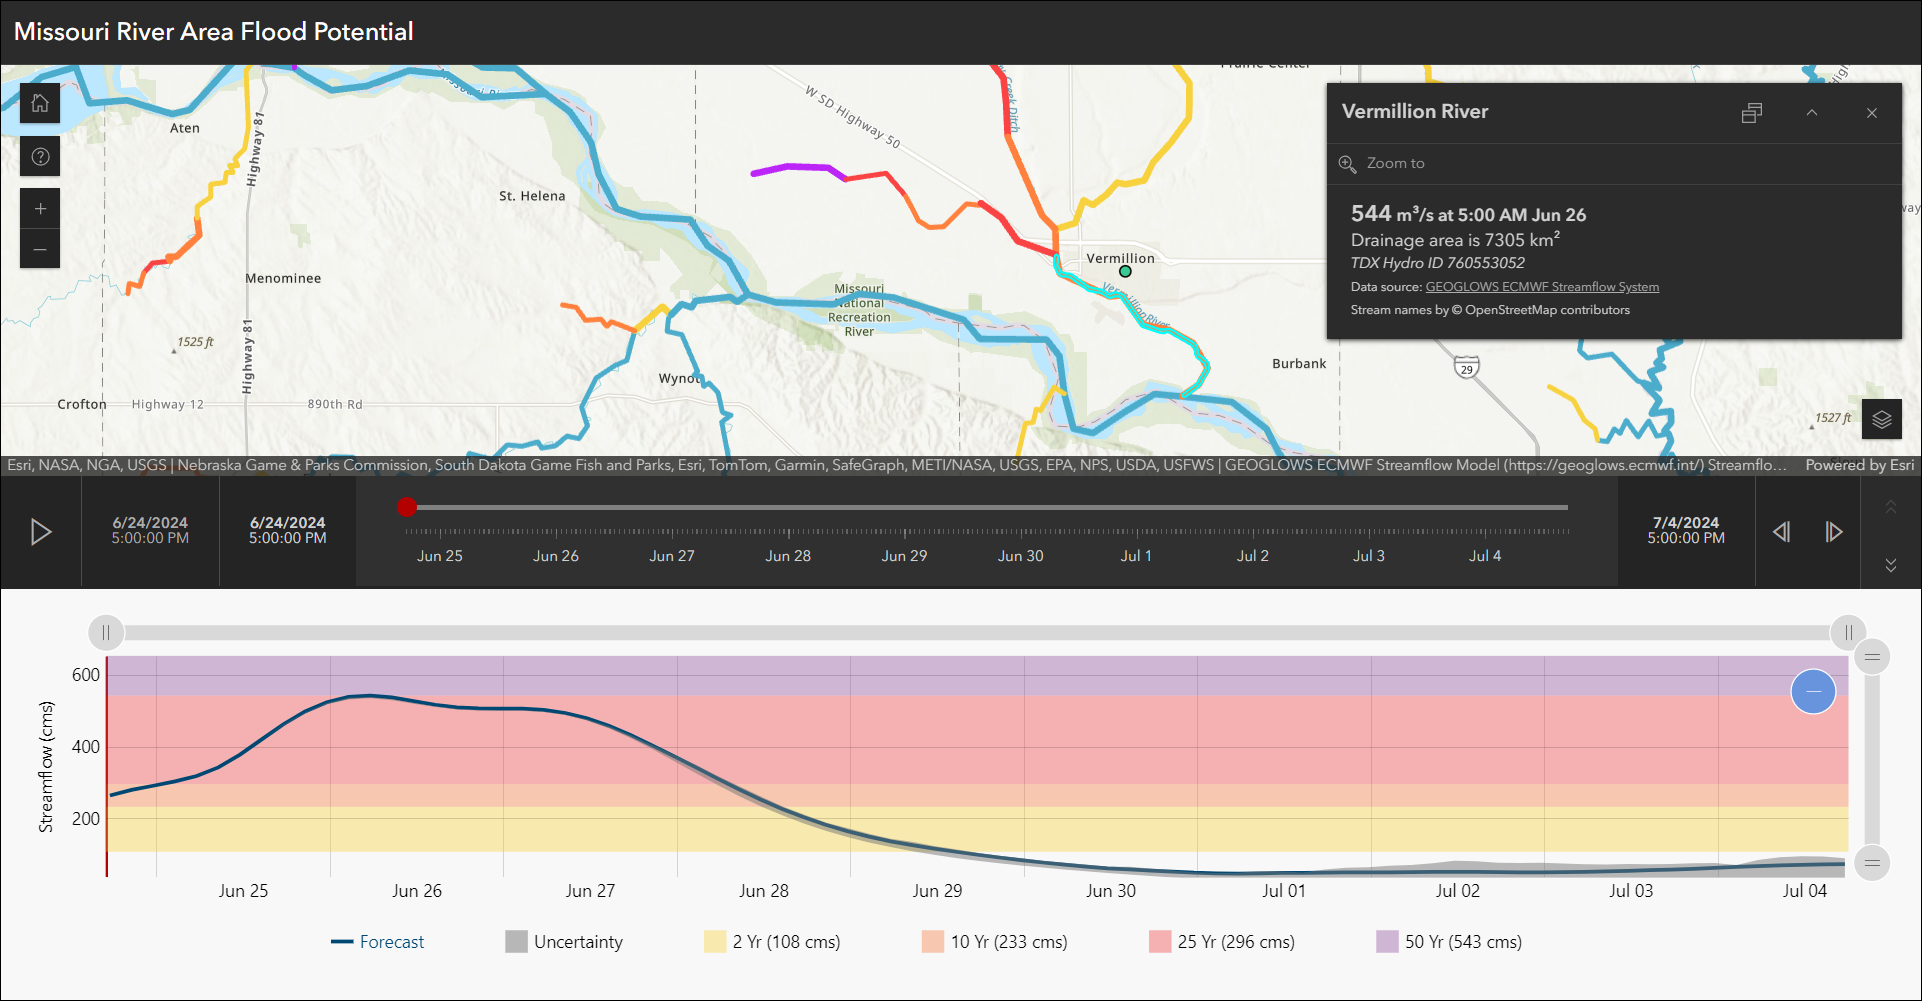This screenshot has height=1001, width=1922.
Task: Collapse the Vermillion River popup chevron
Action: tap(1812, 113)
